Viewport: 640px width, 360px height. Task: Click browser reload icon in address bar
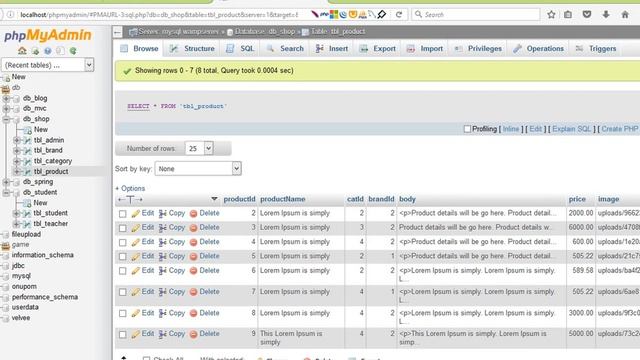pyautogui.click(x=399, y=15)
